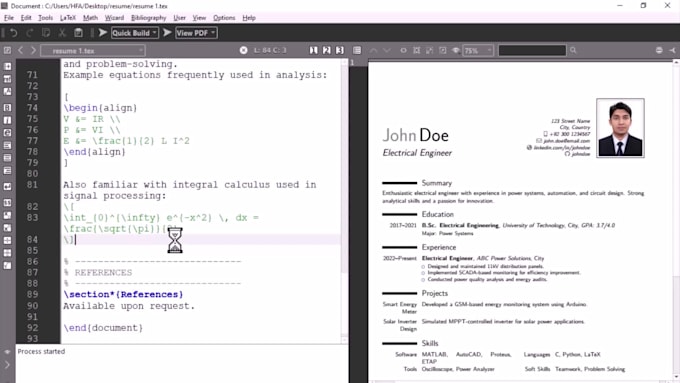The image size is (680, 383).
Task: Open the Tools menu
Action: pyautogui.click(x=46, y=18)
